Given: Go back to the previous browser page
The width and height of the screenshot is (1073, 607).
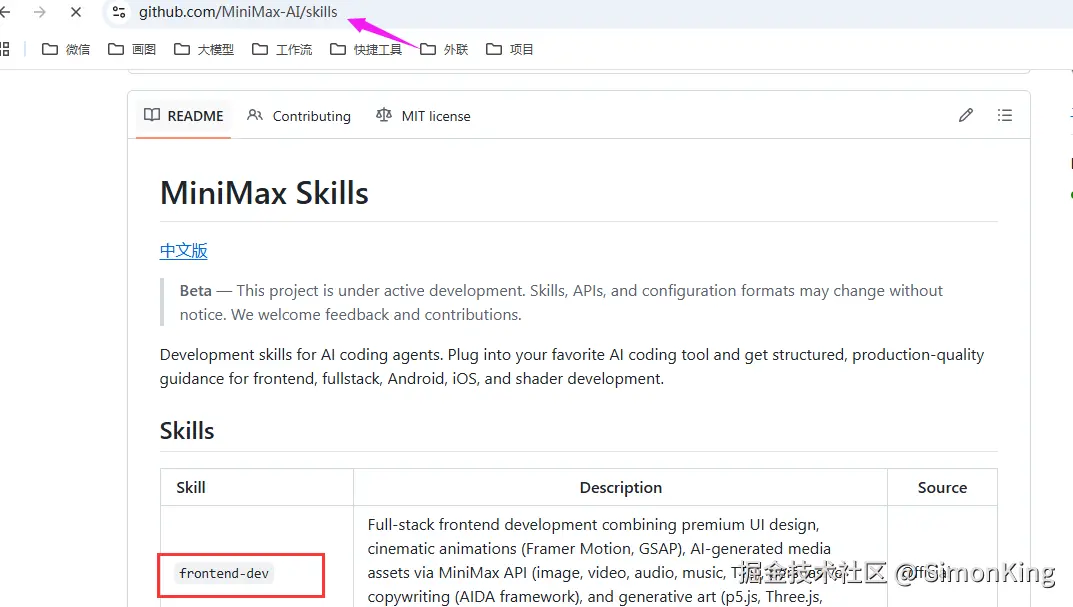Looking at the screenshot, I should coord(5,12).
